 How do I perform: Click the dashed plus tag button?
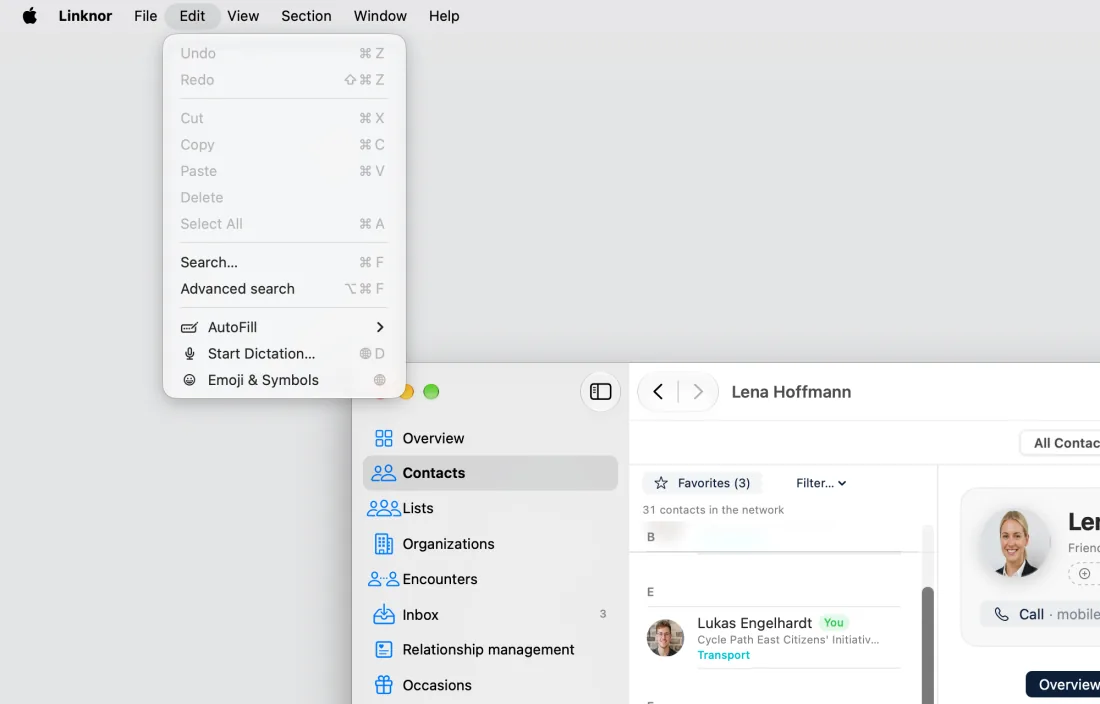1085,574
